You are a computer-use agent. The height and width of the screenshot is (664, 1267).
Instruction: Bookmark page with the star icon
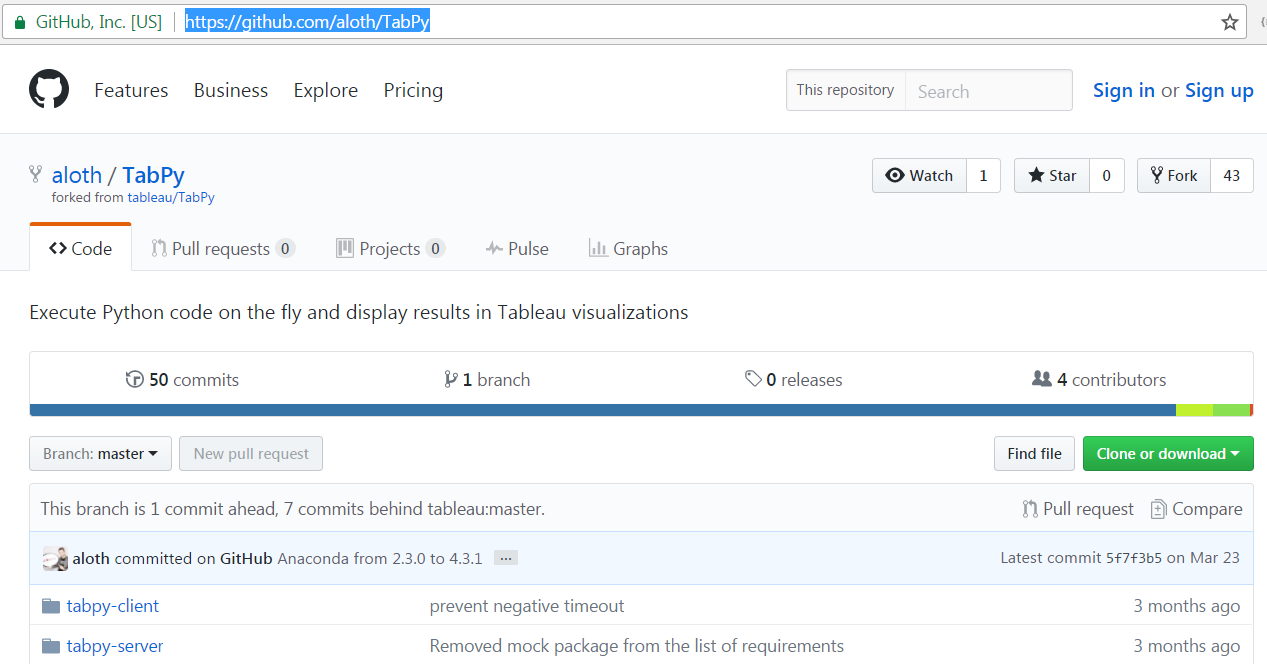point(1230,22)
